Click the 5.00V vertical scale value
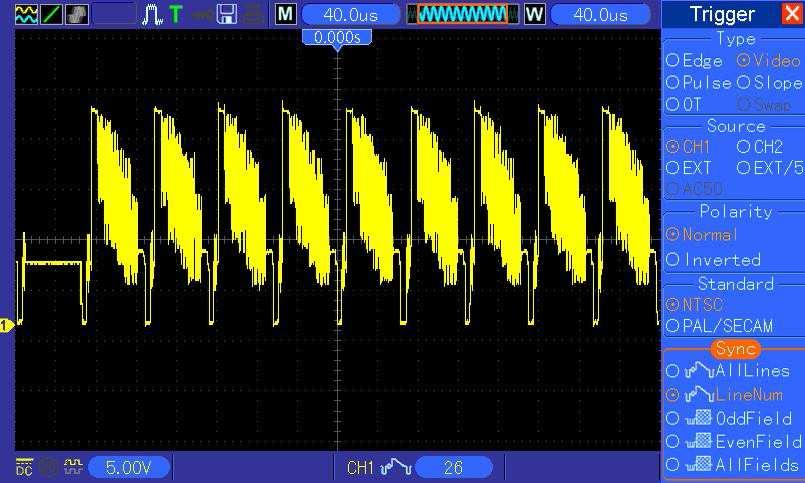805x483 pixels. [x=128, y=468]
